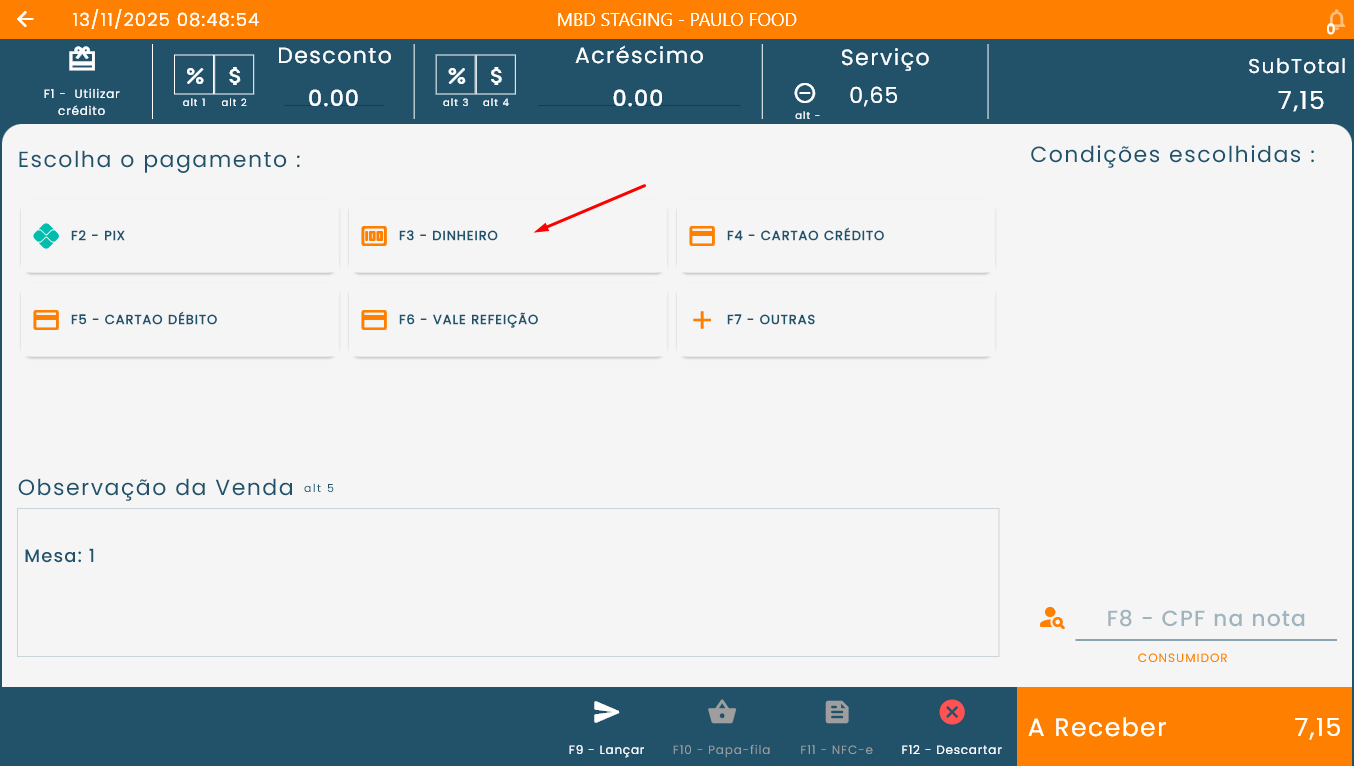
Task: Select dollar discount toggle alt 2
Action: 234,76
